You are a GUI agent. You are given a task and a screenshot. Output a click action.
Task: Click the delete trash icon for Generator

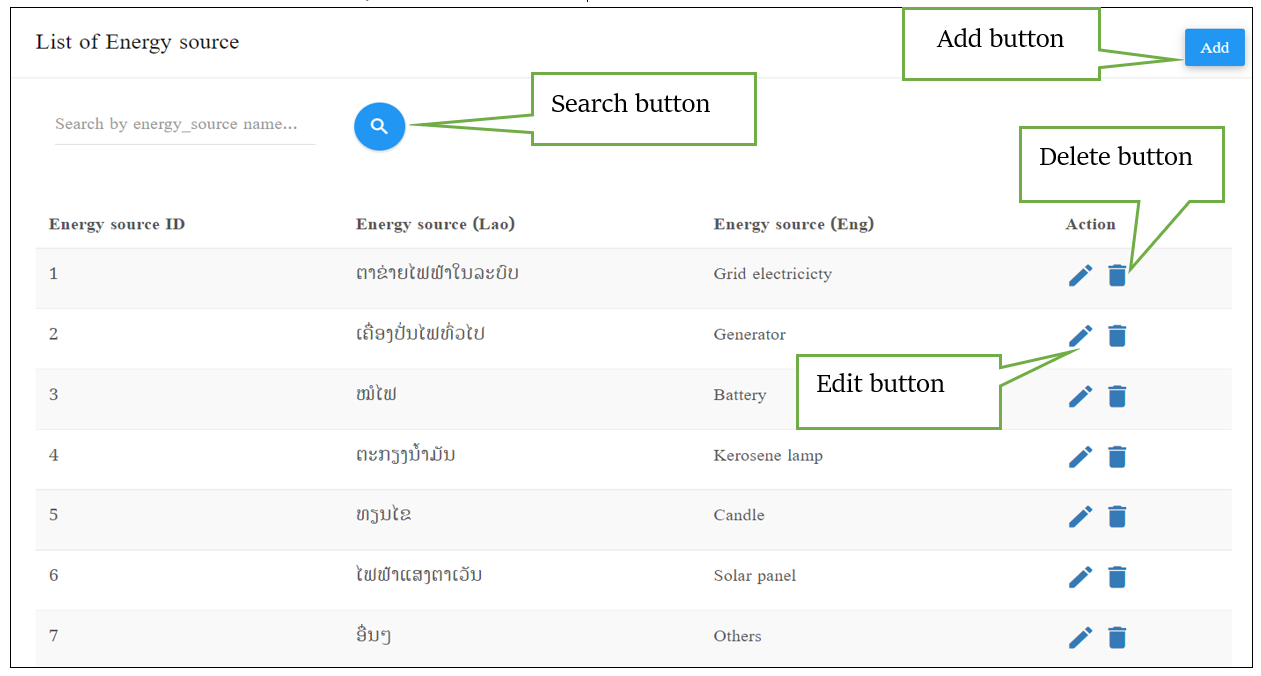[1117, 336]
